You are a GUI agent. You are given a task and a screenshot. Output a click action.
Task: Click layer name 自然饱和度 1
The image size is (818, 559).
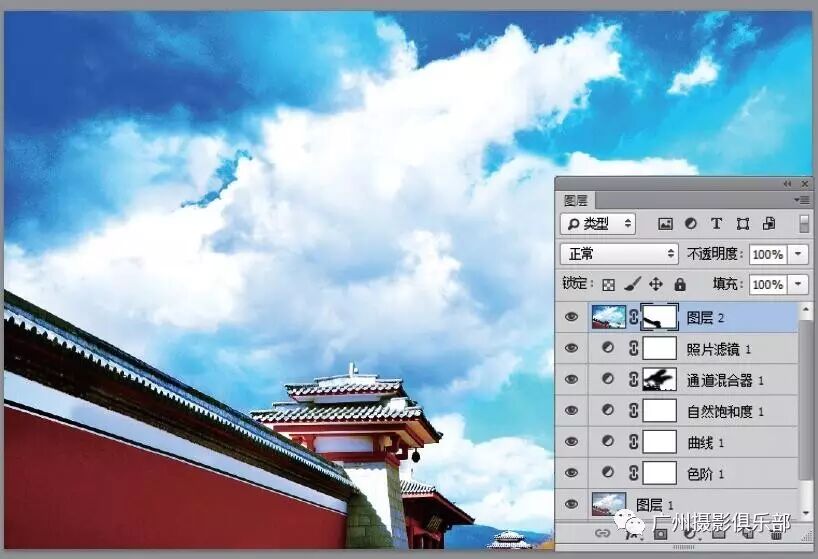pyautogui.click(x=726, y=411)
